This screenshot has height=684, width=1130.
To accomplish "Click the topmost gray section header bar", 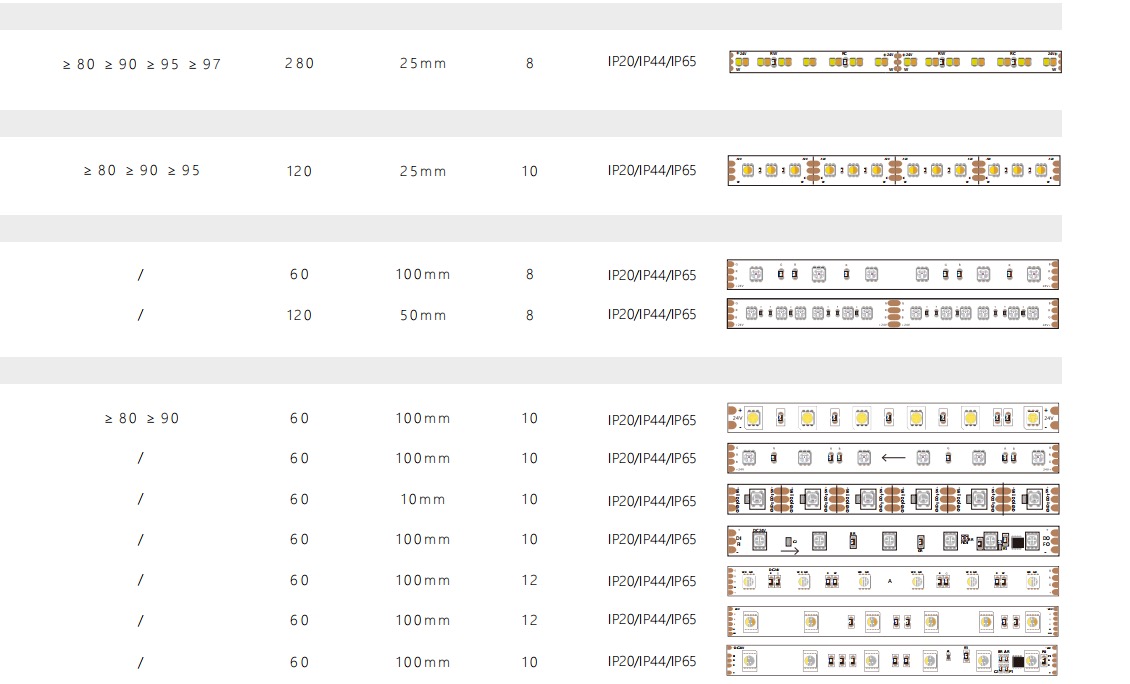I will click(x=530, y=16).
